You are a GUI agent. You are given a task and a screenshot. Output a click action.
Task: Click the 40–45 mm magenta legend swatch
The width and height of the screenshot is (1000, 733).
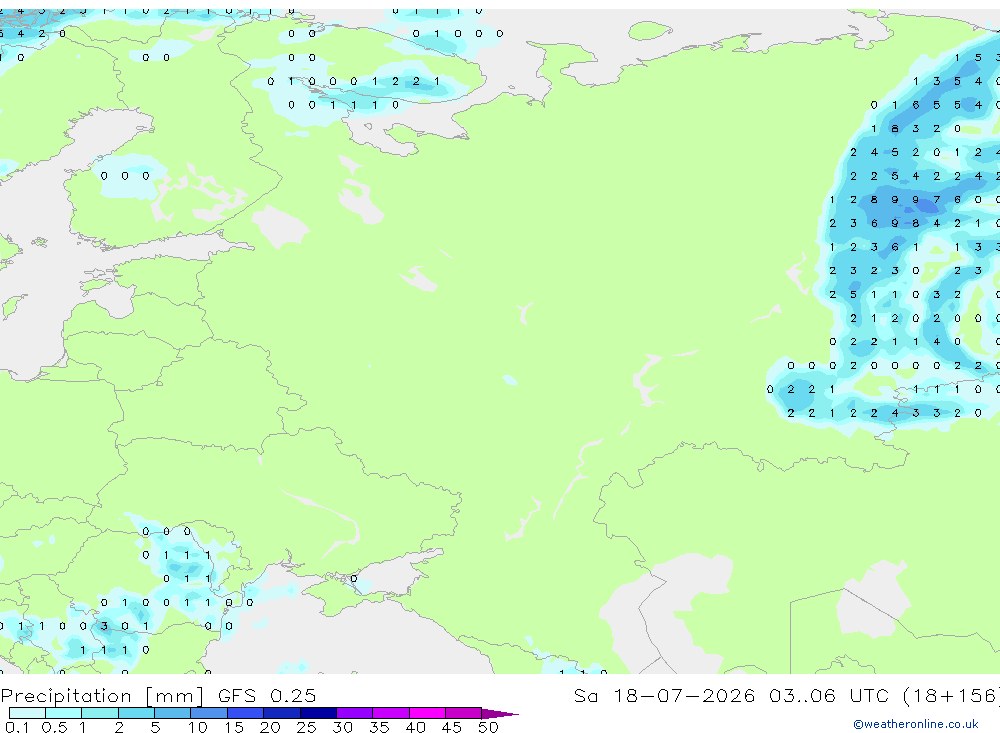pos(427,713)
